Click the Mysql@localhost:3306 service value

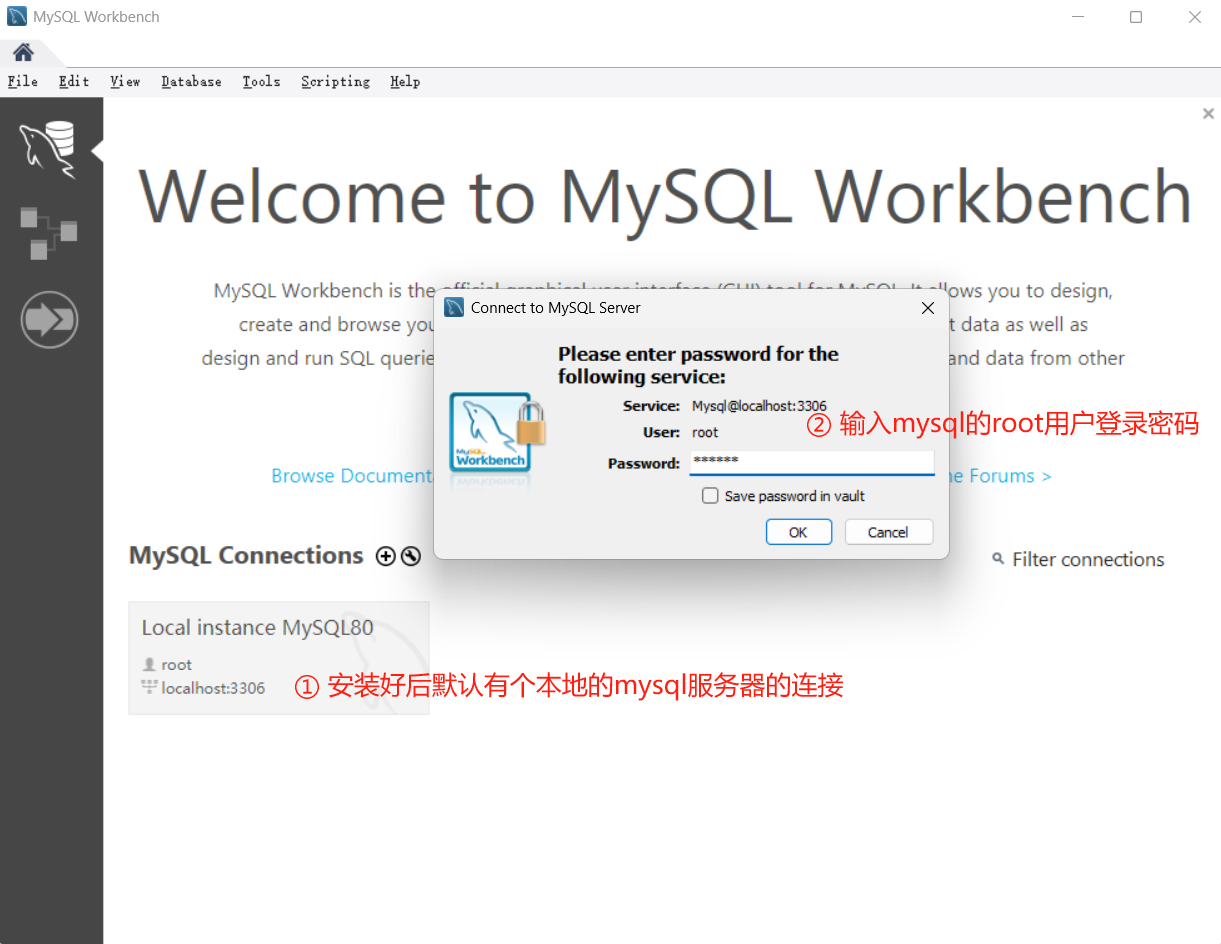(759, 406)
